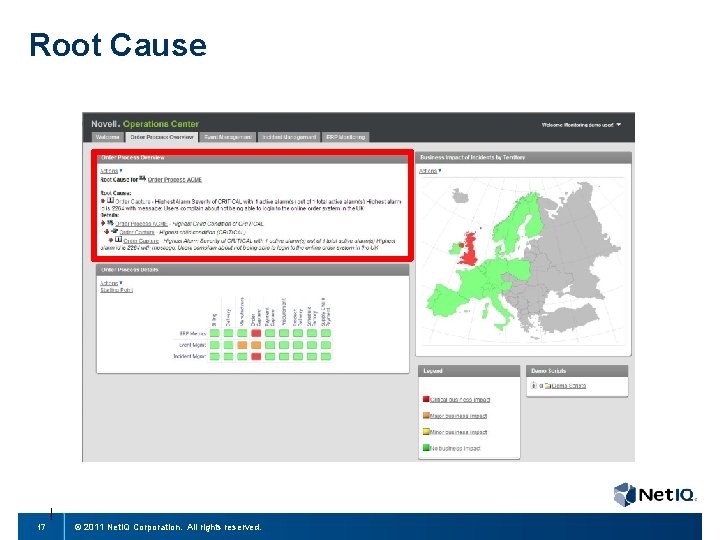Click the icon beside the Root Cause for heading
This screenshot has height=540, width=720.
pos(142,179)
